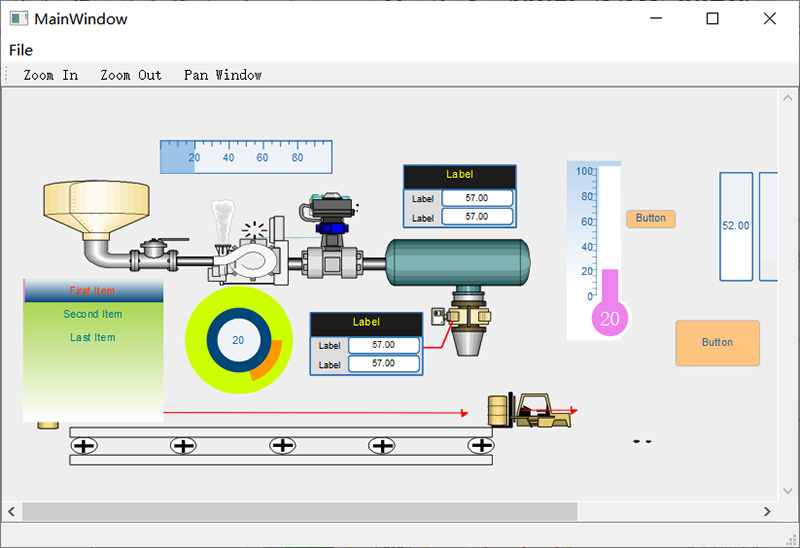Open the File menu
The width and height of the screenshot is (800, 548).
pos(21,50)
